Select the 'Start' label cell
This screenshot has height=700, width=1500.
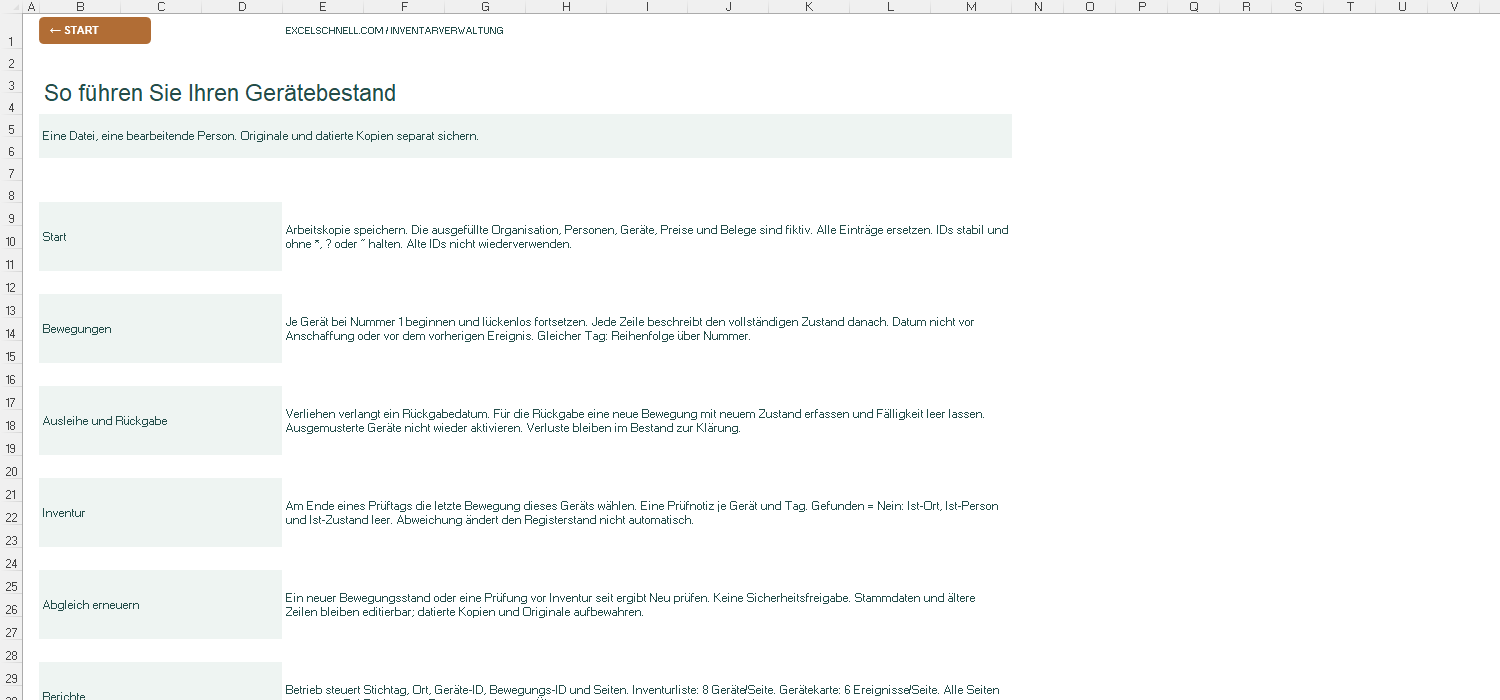pyautogui.click(x=160, y=237)
